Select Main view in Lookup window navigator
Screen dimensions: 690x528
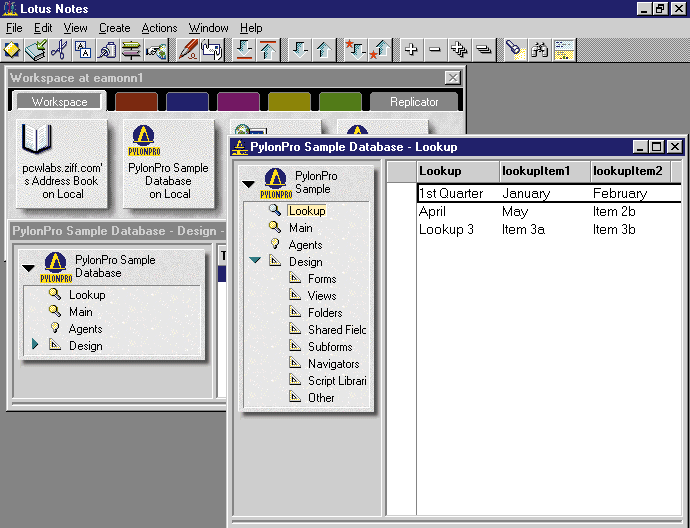pos(301,228)
